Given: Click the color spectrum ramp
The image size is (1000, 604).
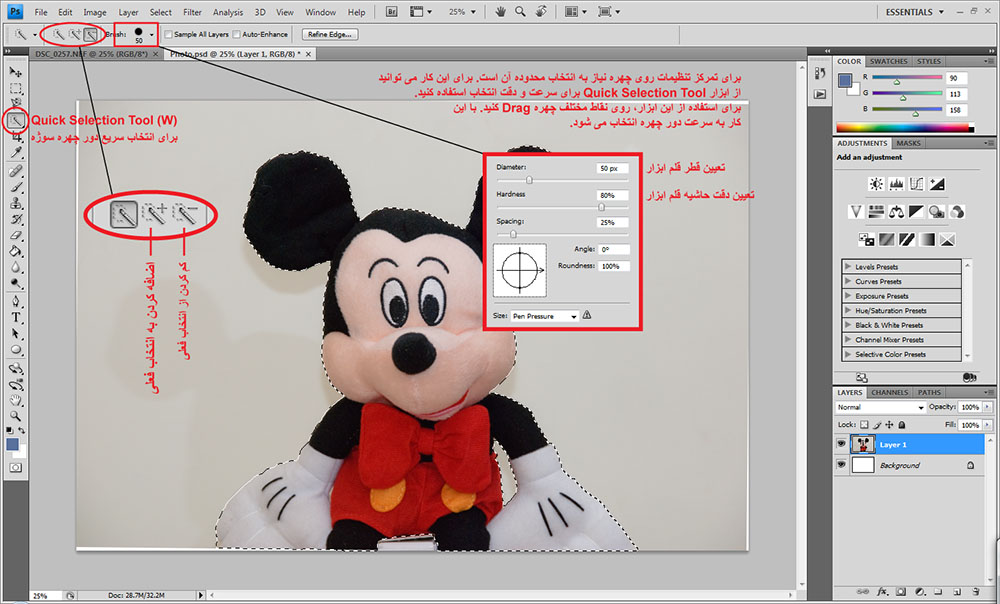Looking at the screenshot, I should point(904,128).
